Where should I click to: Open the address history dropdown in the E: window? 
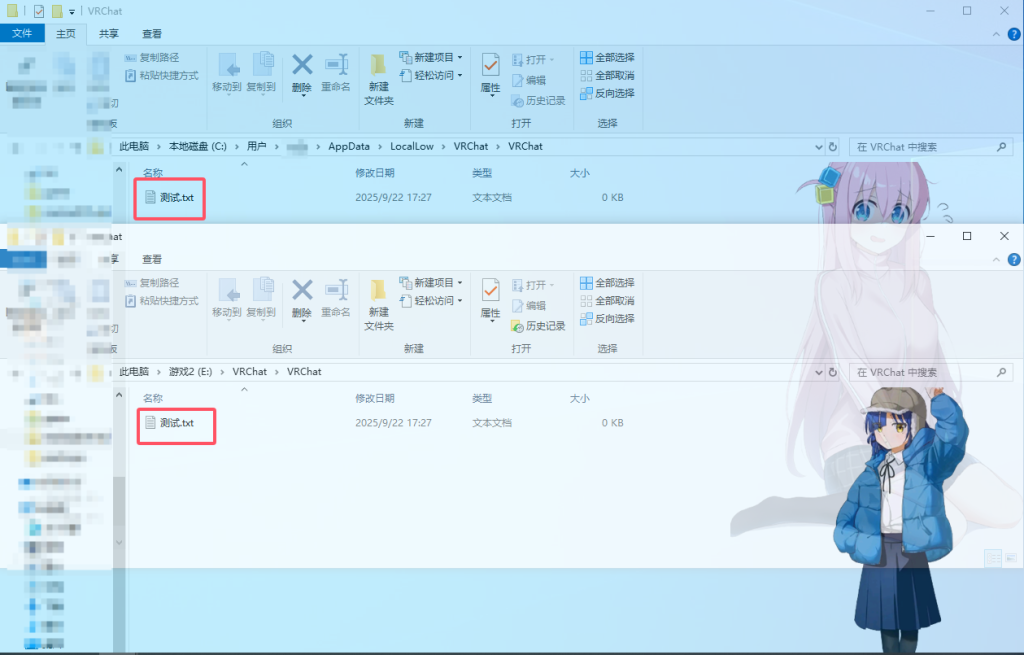818,372
